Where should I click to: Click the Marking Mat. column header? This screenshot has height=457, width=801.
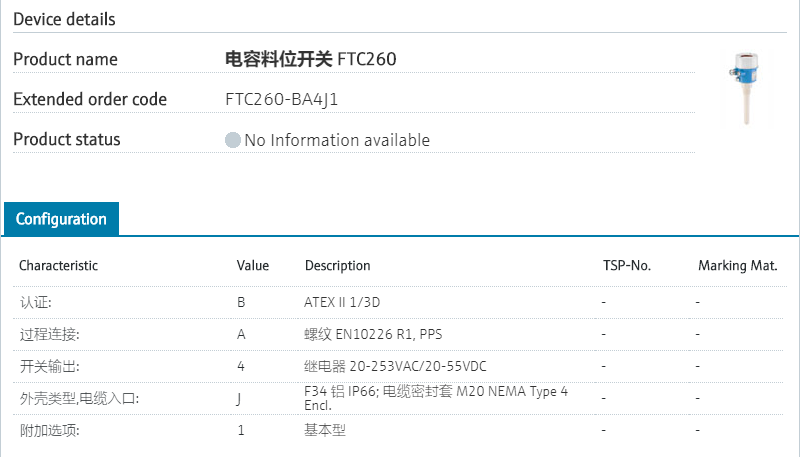coord(737,266)
